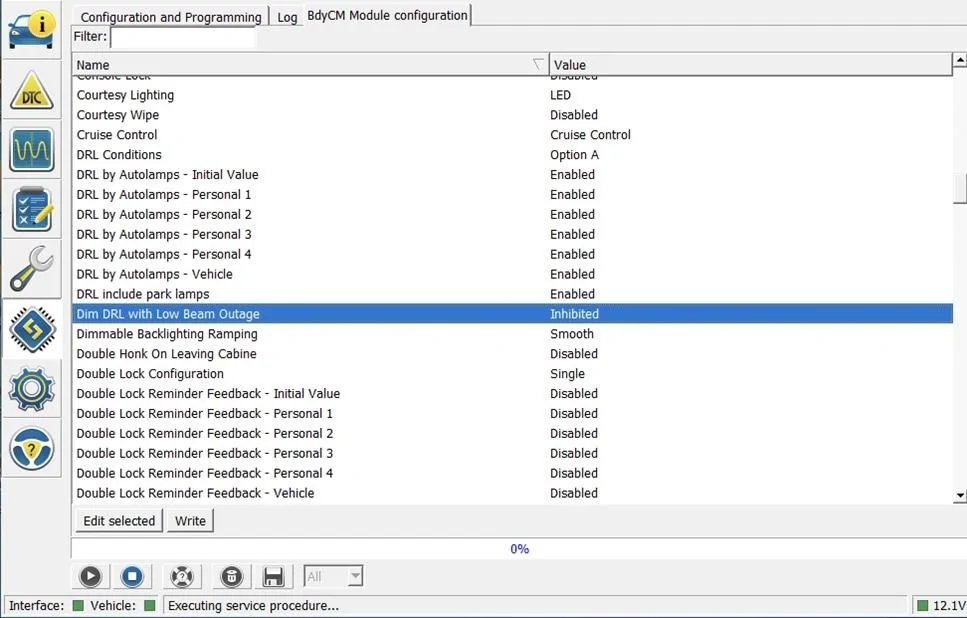
Task: Select Dim DRL with Low Beam Outage
Action: (512, 313)
